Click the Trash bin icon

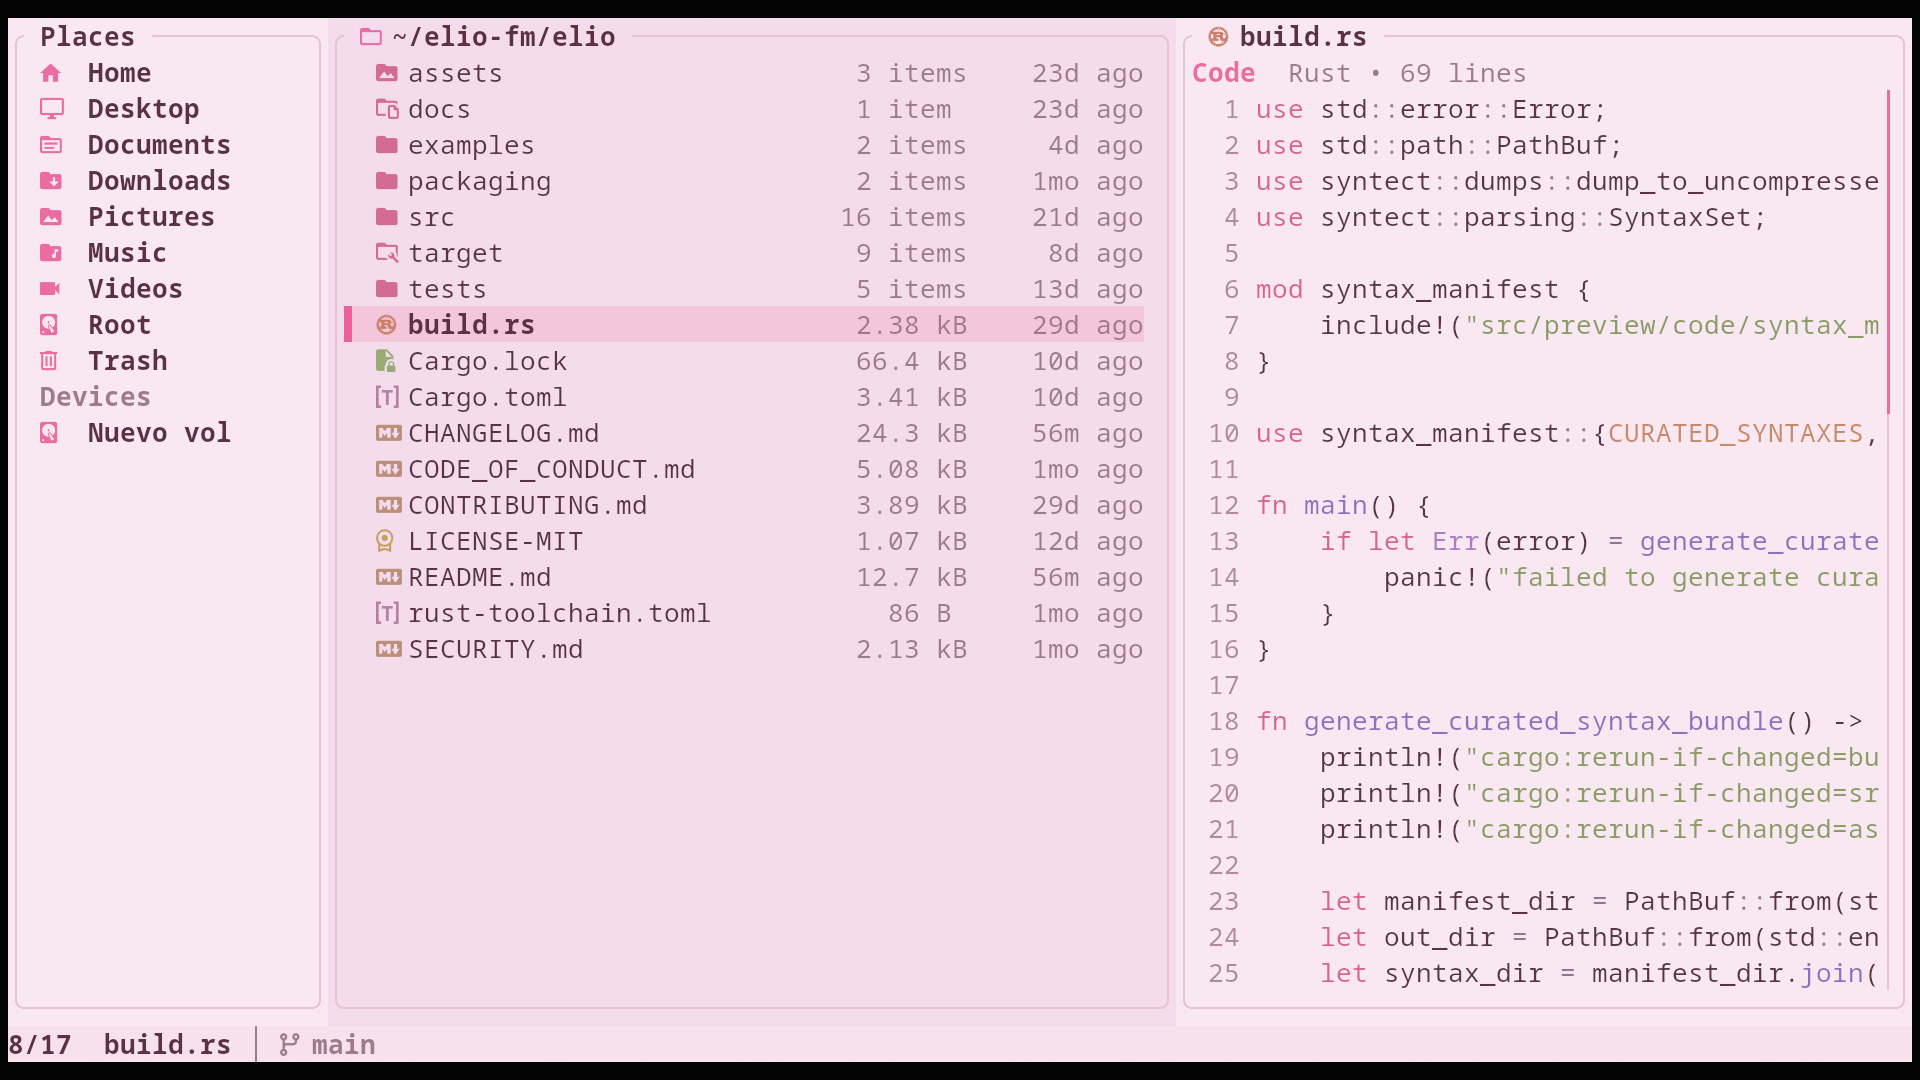tap(49, 361)
